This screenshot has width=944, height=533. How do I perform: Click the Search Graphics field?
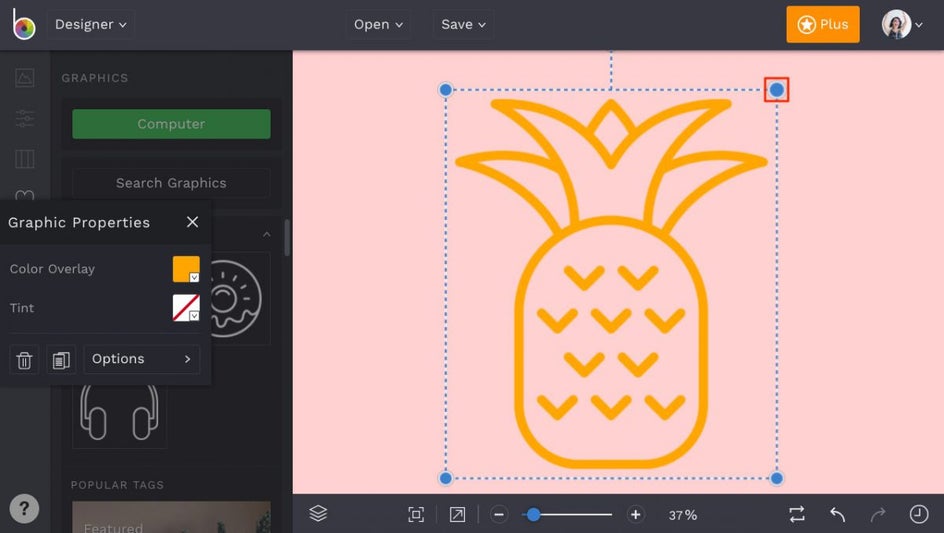click(171, 183)
